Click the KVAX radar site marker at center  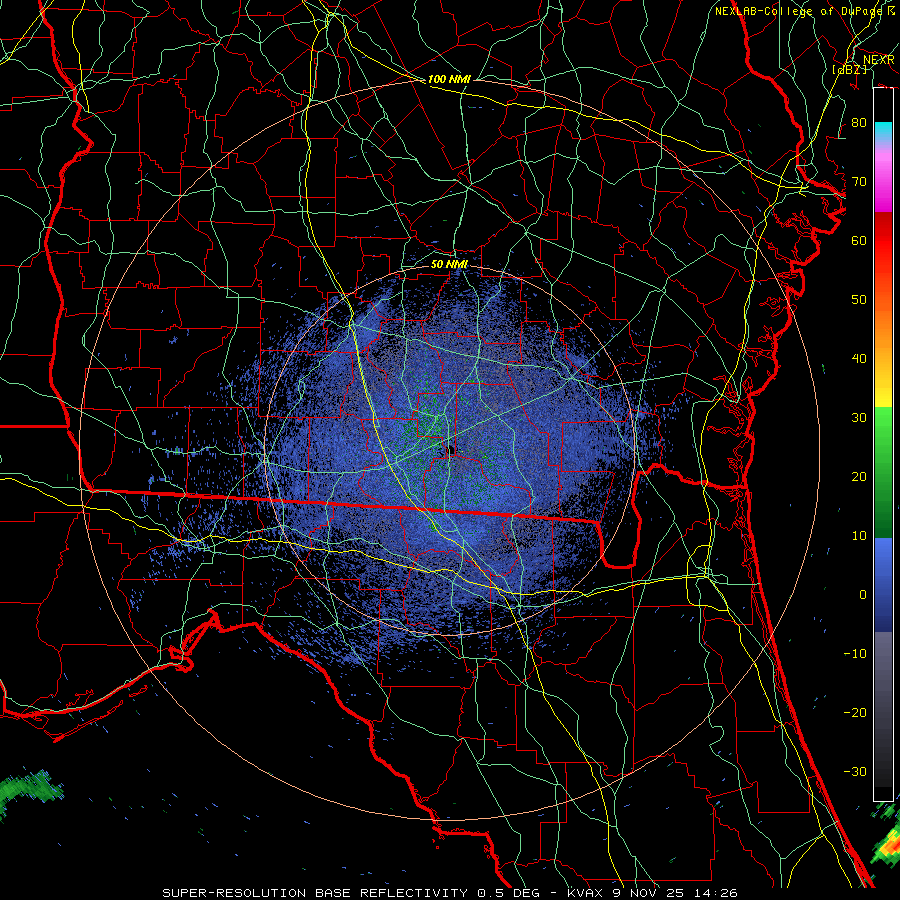click(451, 449)
